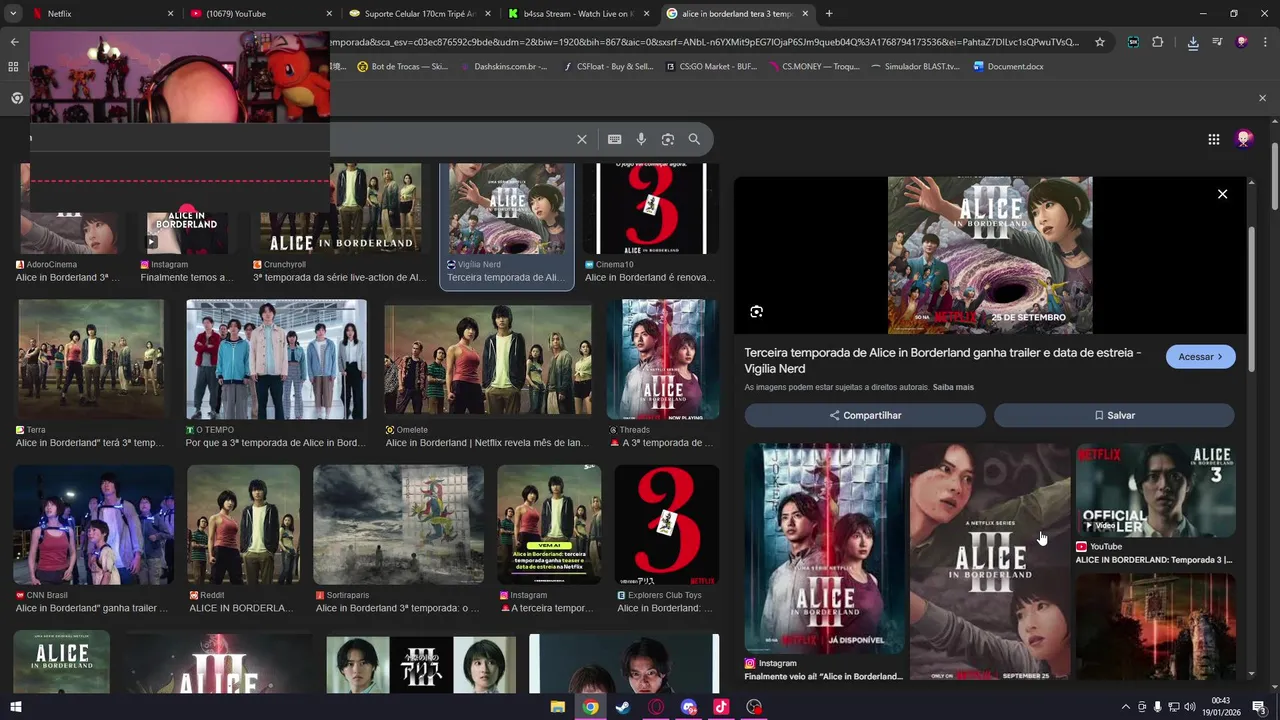1280x720 pixels.
Task: Open the Chrome profile icon in toolbar
Action: 1241,42
